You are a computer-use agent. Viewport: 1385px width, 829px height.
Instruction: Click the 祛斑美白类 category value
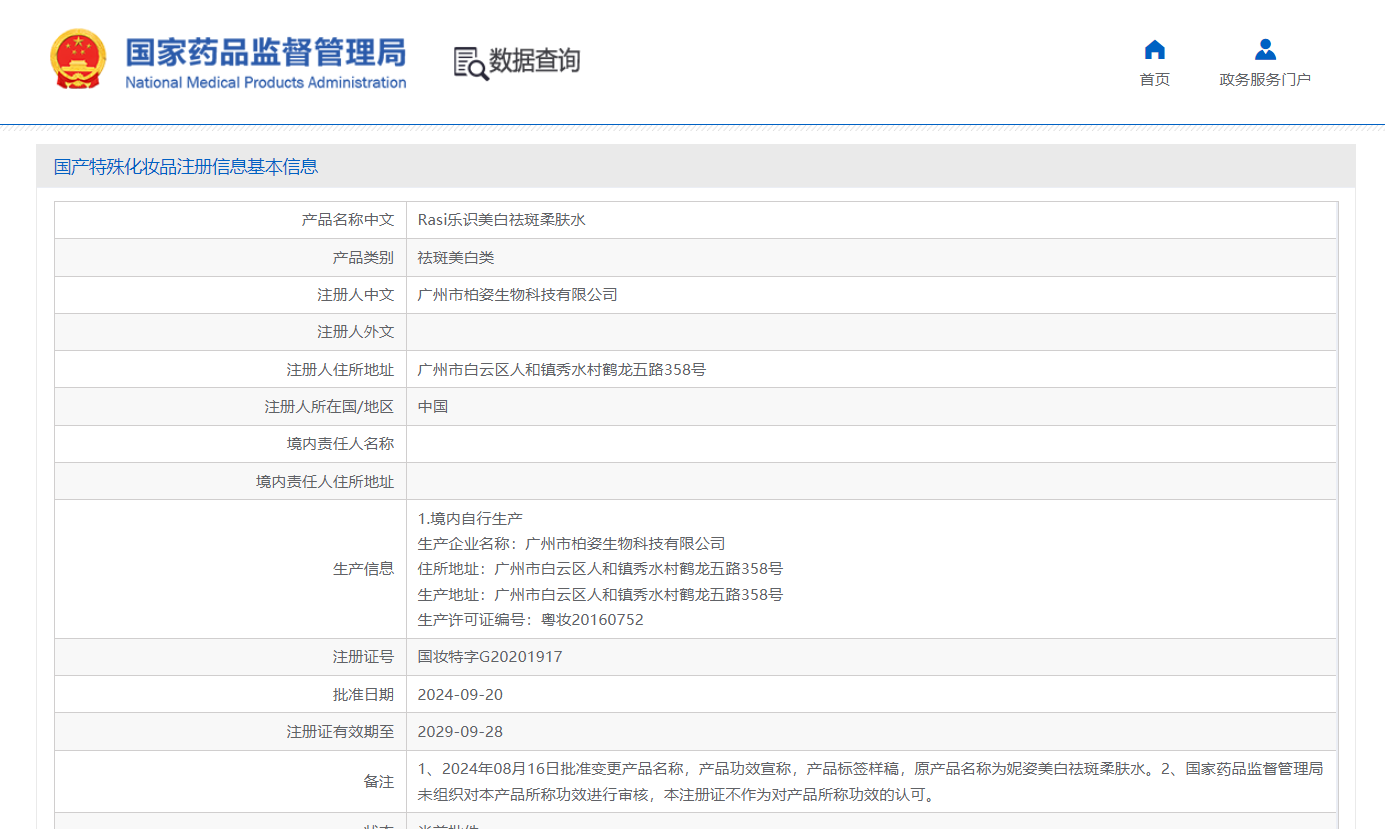456,258
